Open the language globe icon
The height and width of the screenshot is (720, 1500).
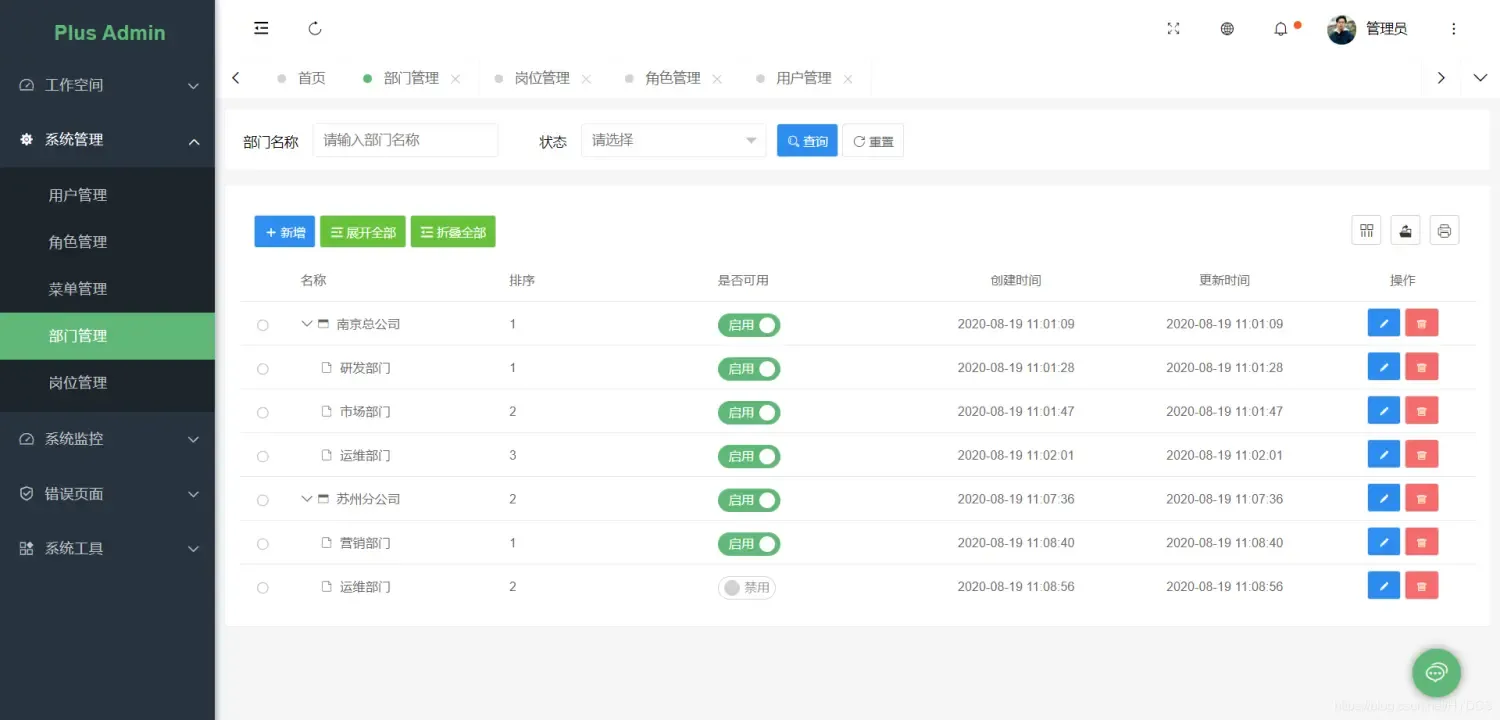click(1227, 29)
